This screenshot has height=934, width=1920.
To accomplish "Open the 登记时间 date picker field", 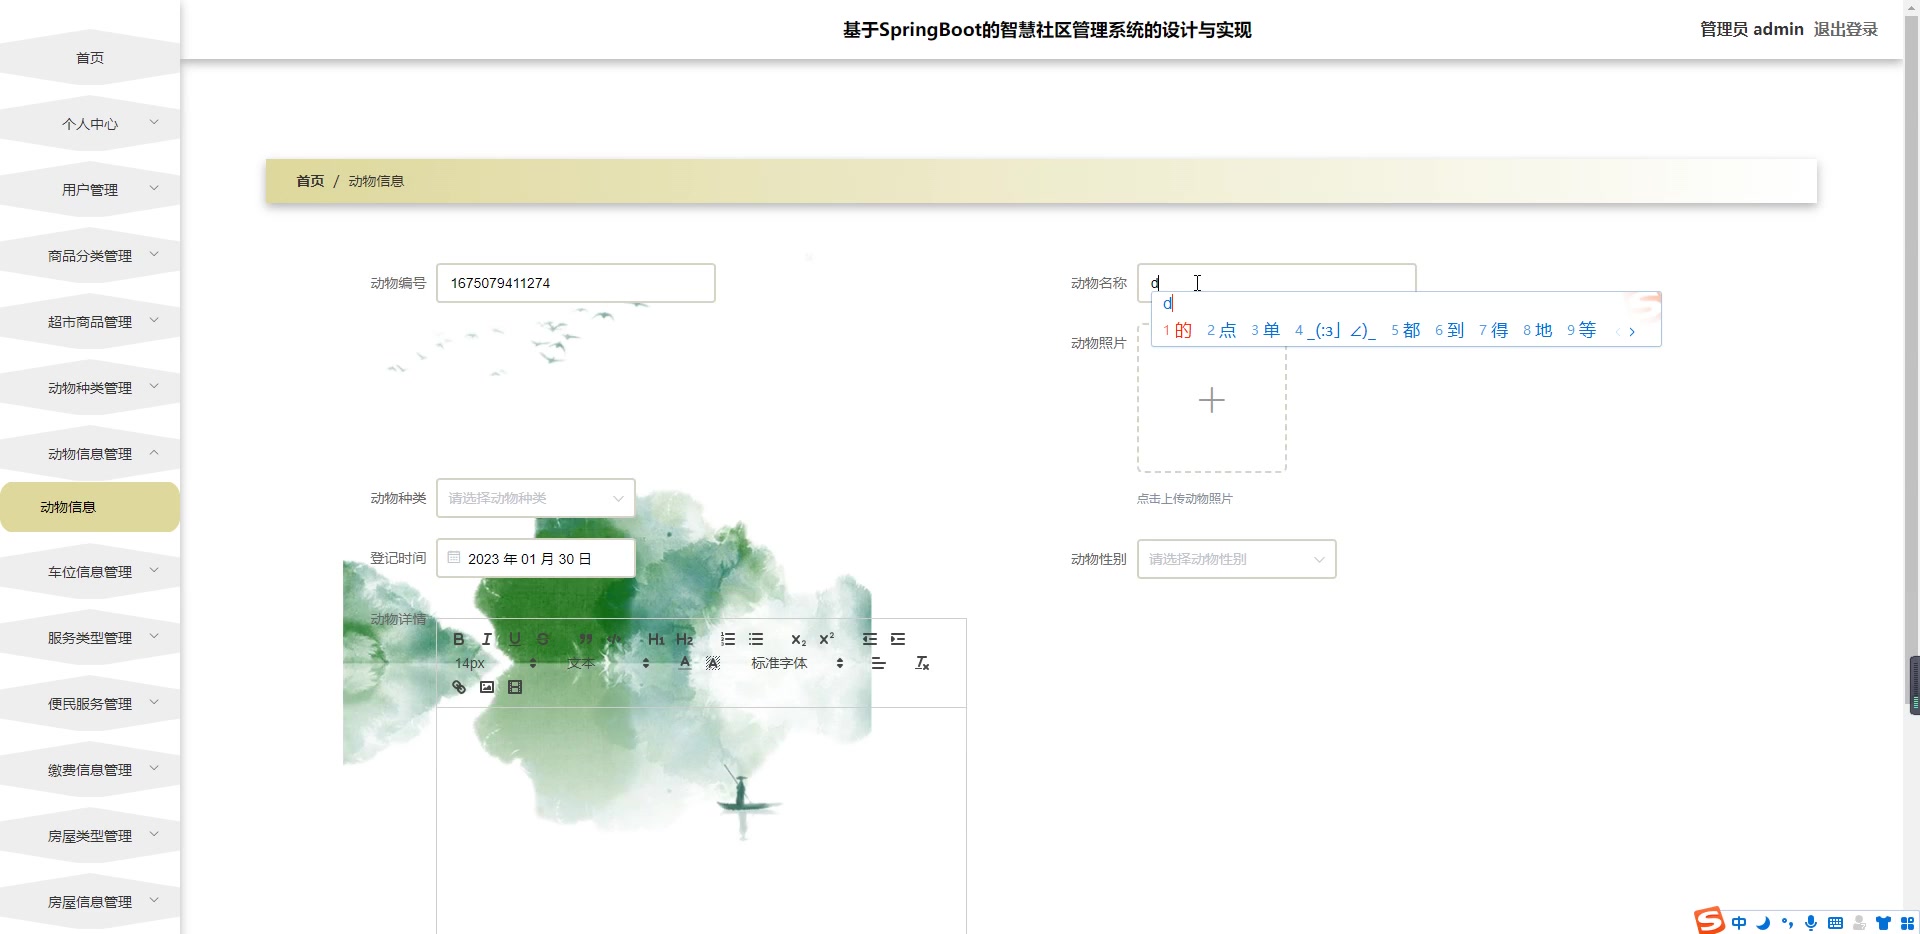I will pos(536,558).
